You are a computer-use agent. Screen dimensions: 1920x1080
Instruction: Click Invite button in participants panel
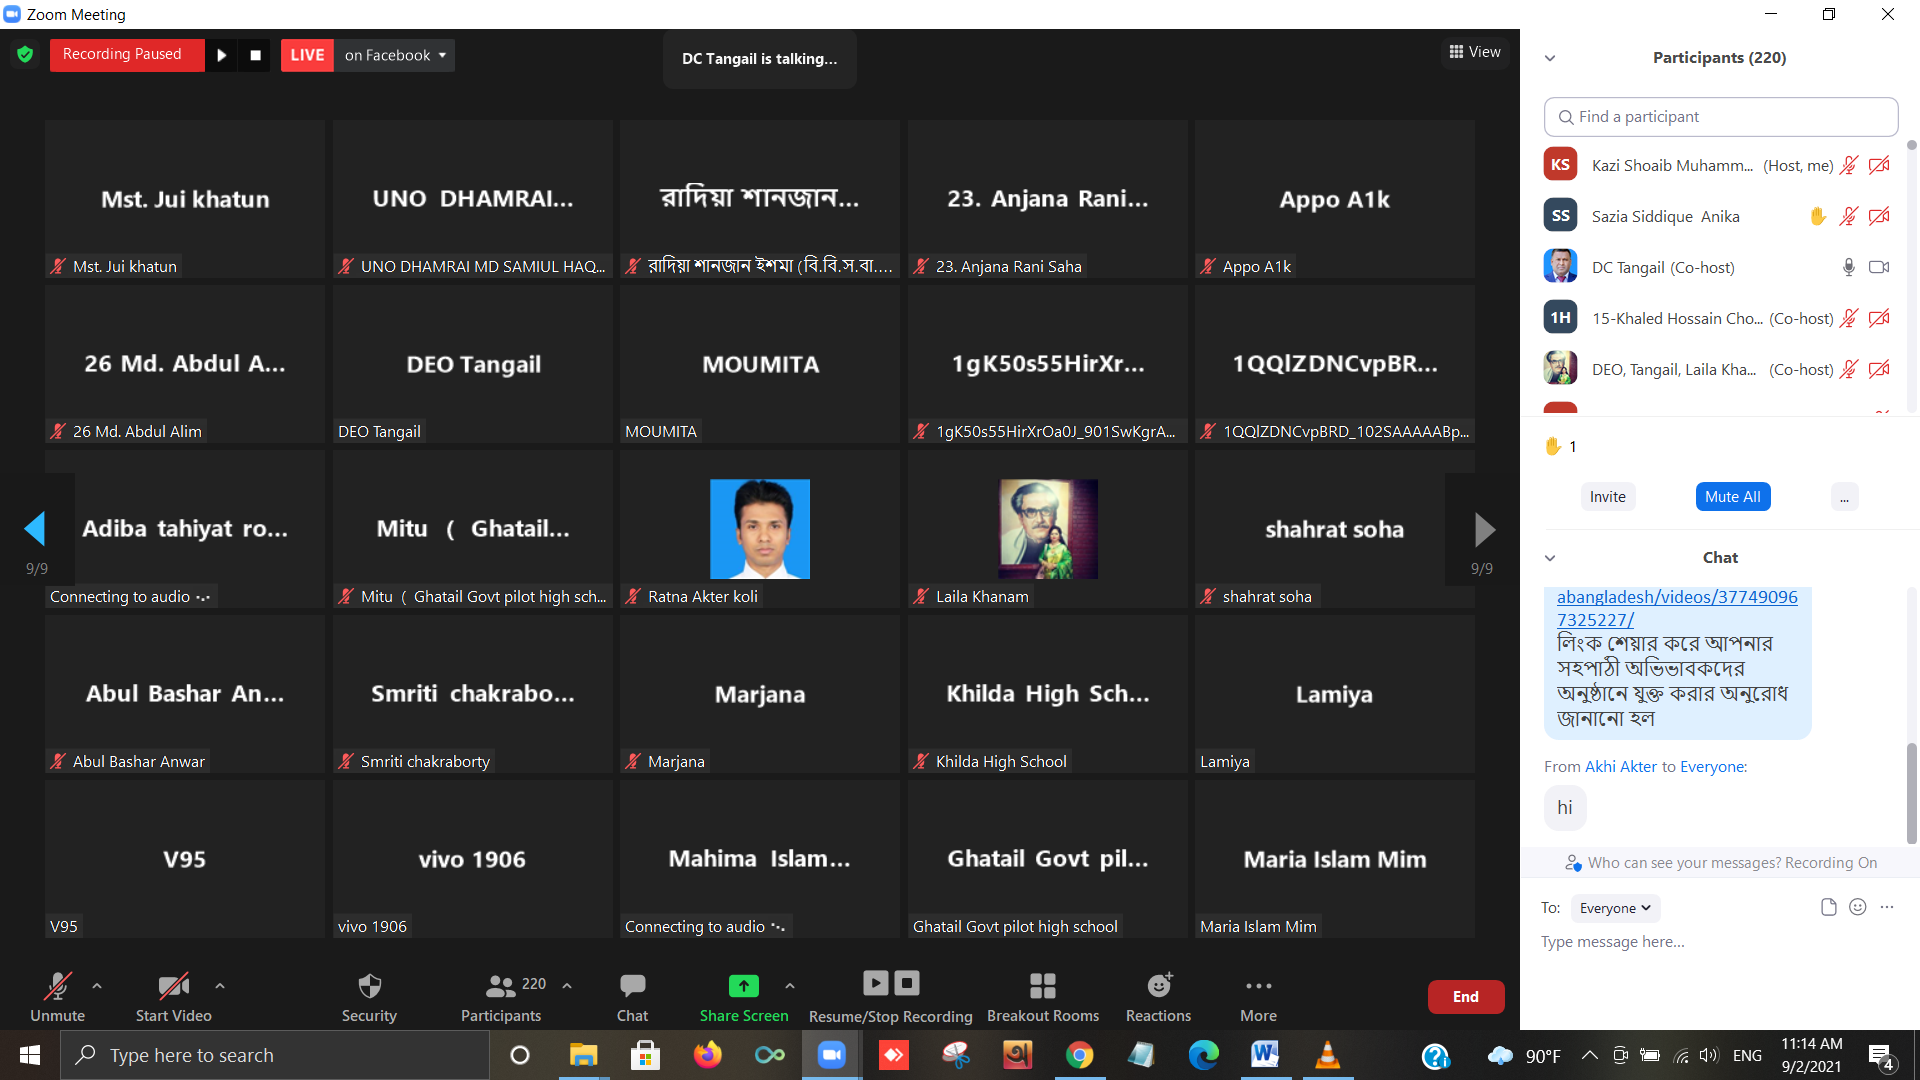1607,497
